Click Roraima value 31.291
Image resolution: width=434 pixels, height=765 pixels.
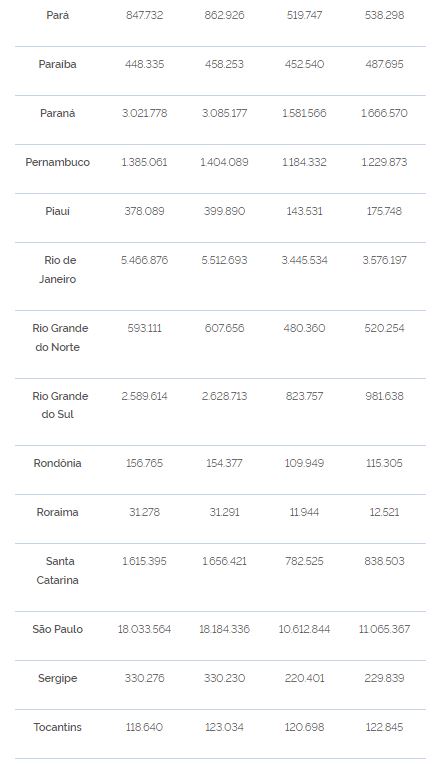[224, 512]
